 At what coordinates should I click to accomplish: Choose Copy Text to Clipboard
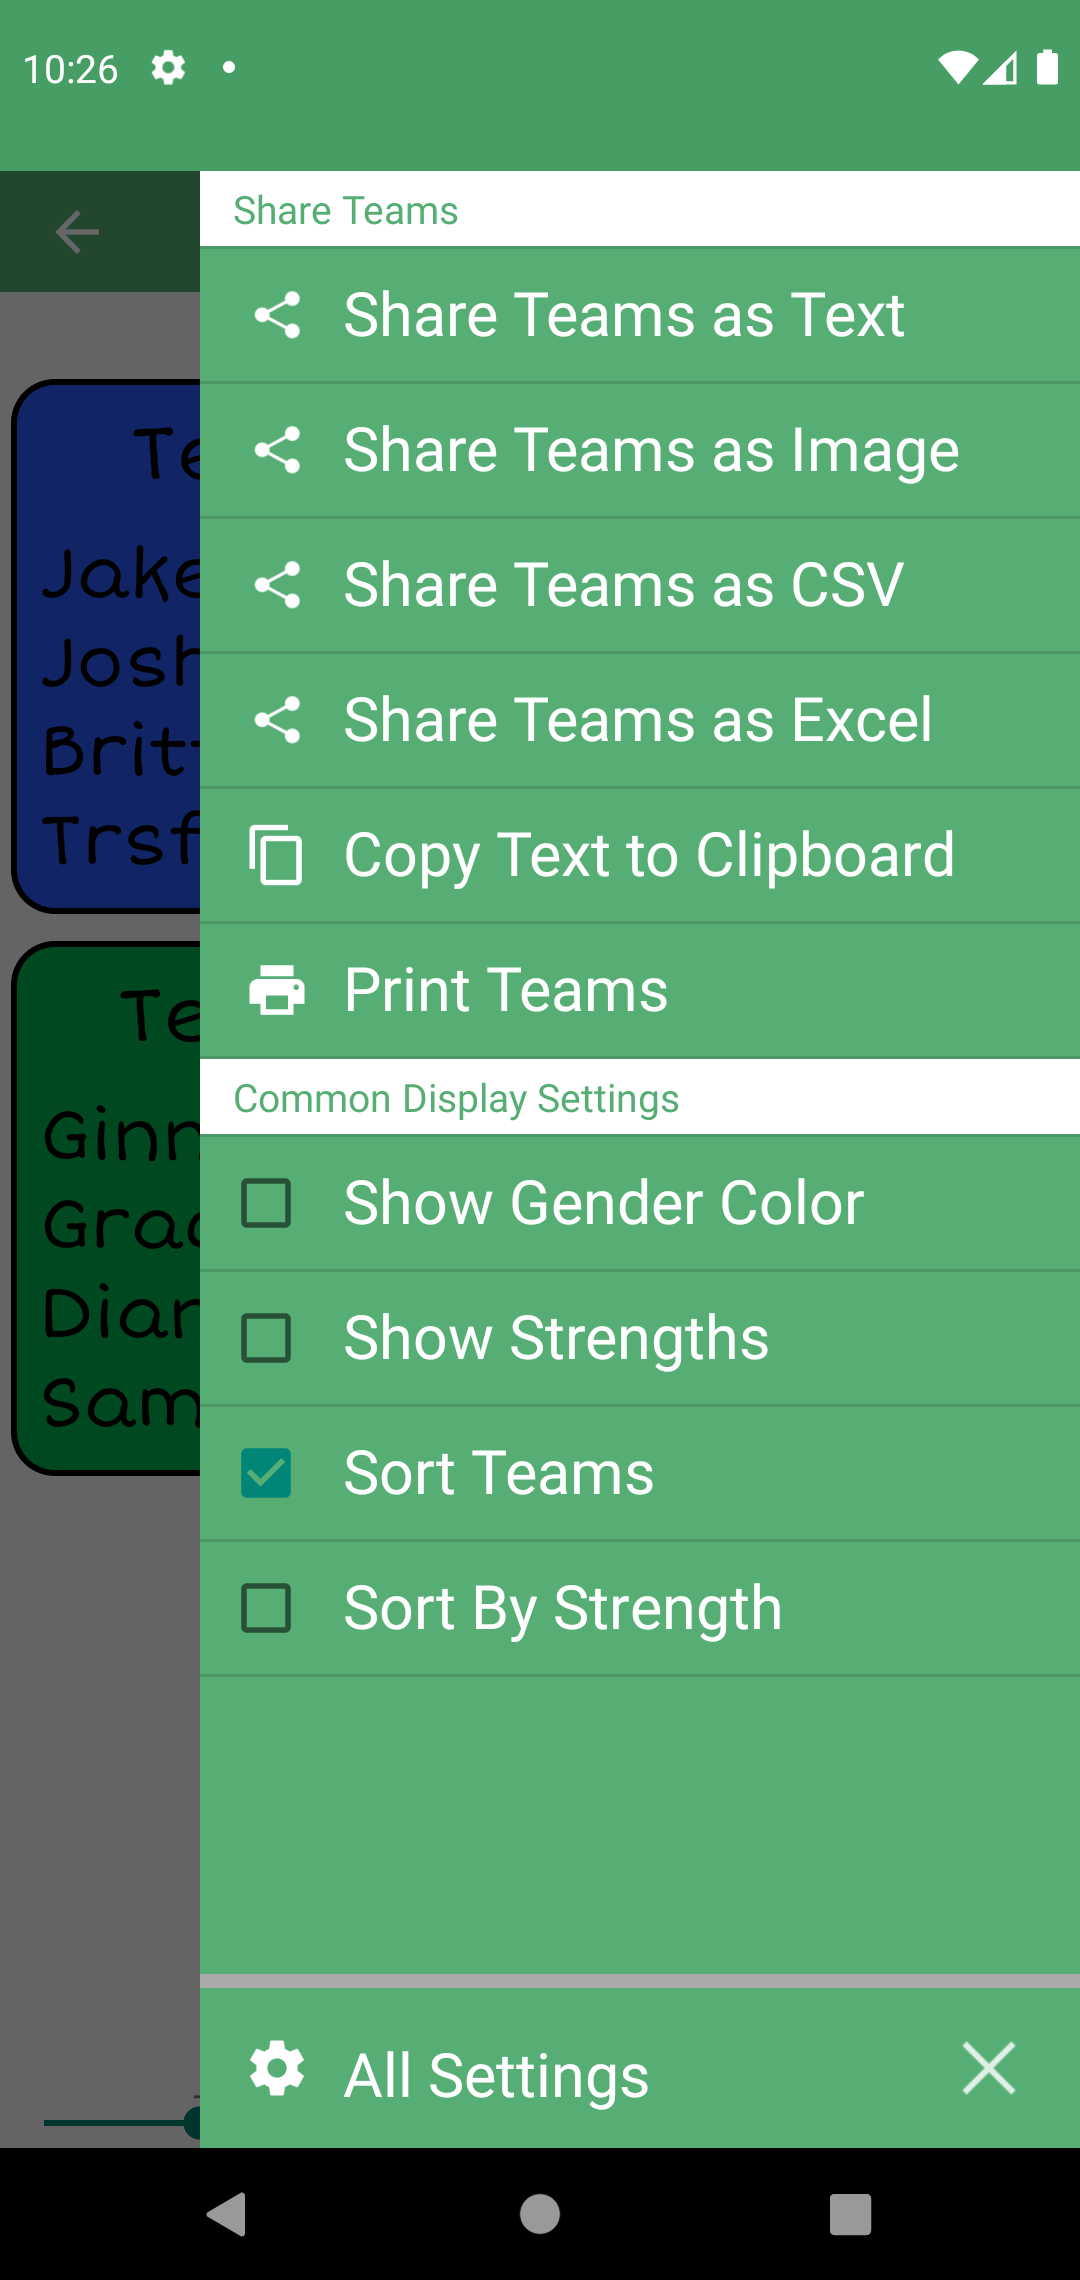(649, 855)
